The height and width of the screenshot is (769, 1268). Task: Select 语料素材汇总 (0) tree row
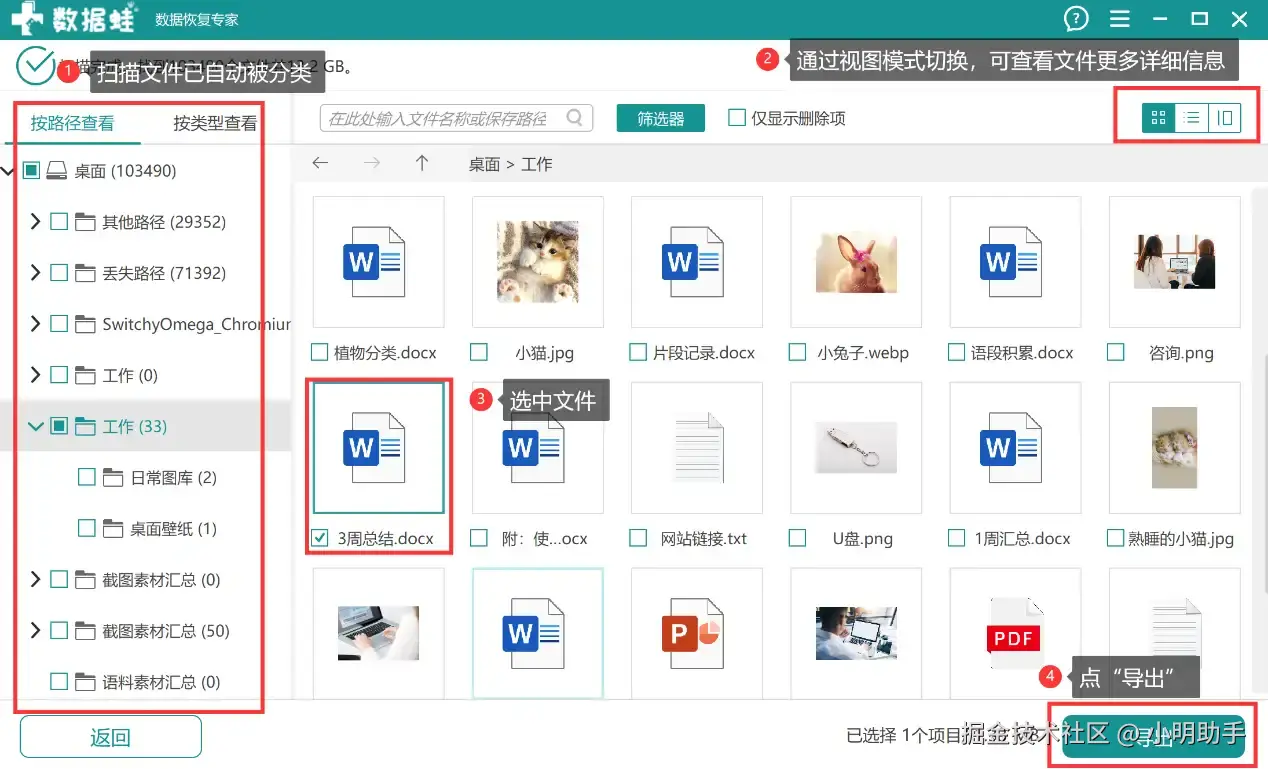[146, 682]
